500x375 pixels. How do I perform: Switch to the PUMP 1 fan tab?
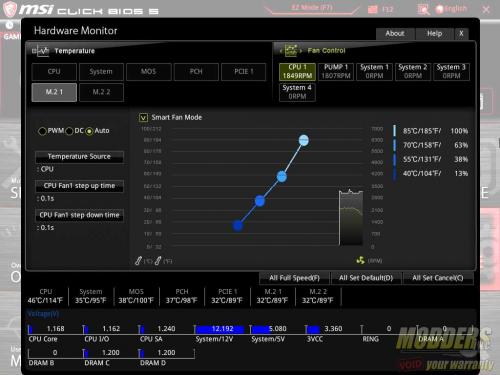[336, 71]
